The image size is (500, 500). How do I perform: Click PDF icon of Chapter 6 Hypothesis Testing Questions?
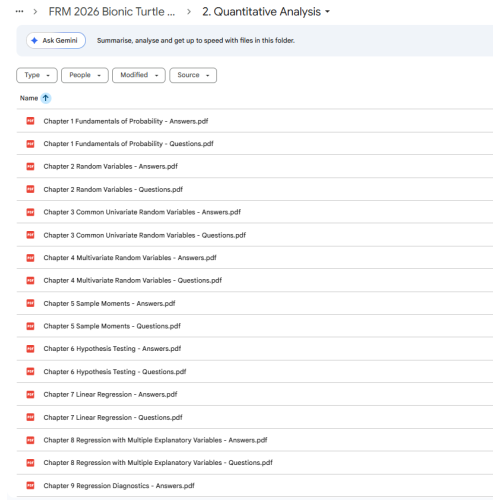30,371
